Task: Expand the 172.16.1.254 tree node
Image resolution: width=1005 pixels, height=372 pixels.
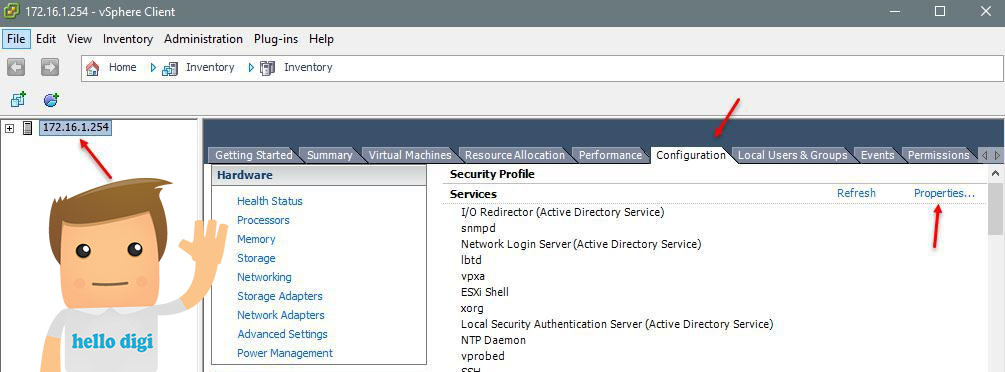Action: pos(10,128)
